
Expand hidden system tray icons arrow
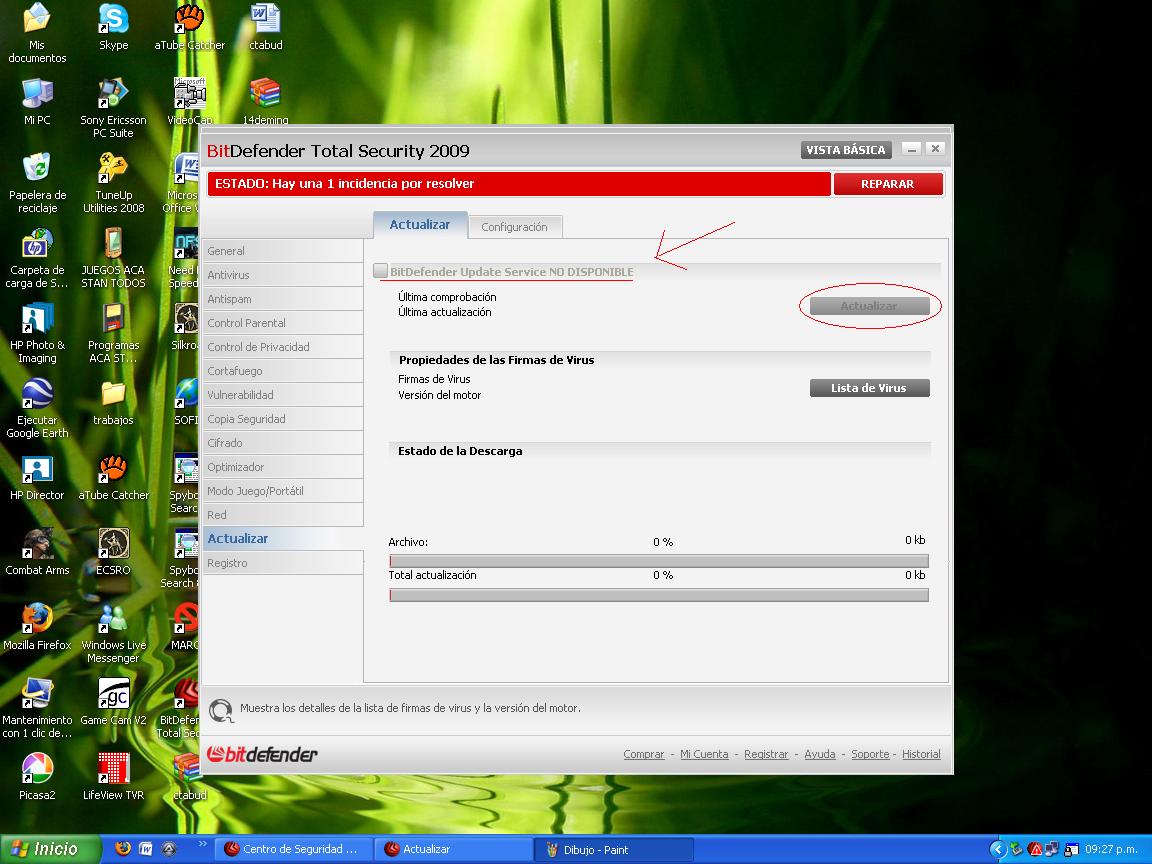click(x=997, y=849)
